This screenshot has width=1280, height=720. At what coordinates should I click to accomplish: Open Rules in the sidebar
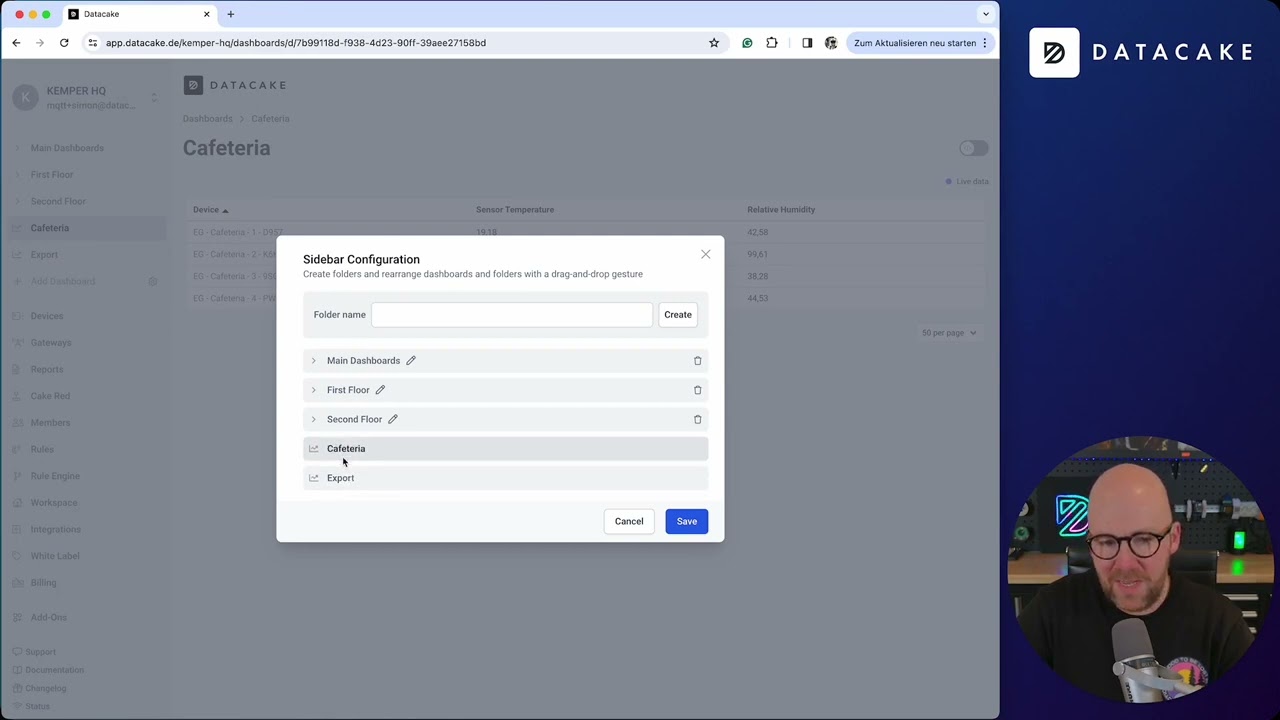point(42,450)
